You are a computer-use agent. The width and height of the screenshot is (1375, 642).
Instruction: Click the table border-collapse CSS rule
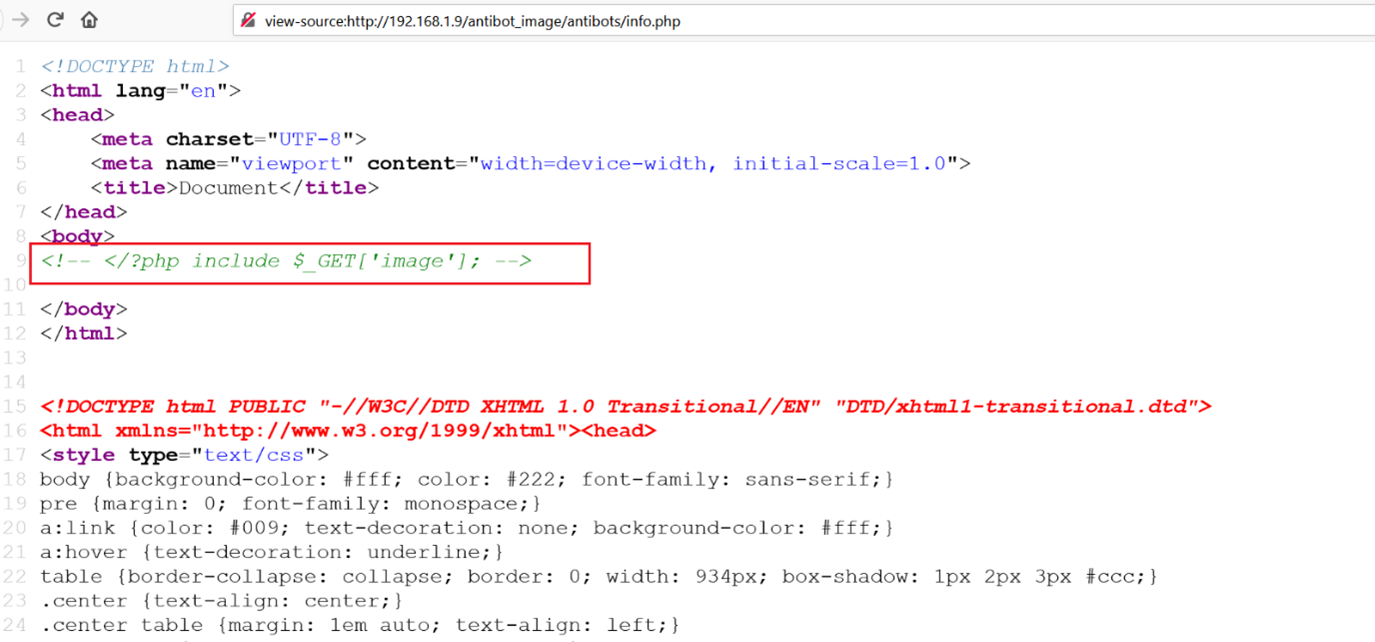598,577
